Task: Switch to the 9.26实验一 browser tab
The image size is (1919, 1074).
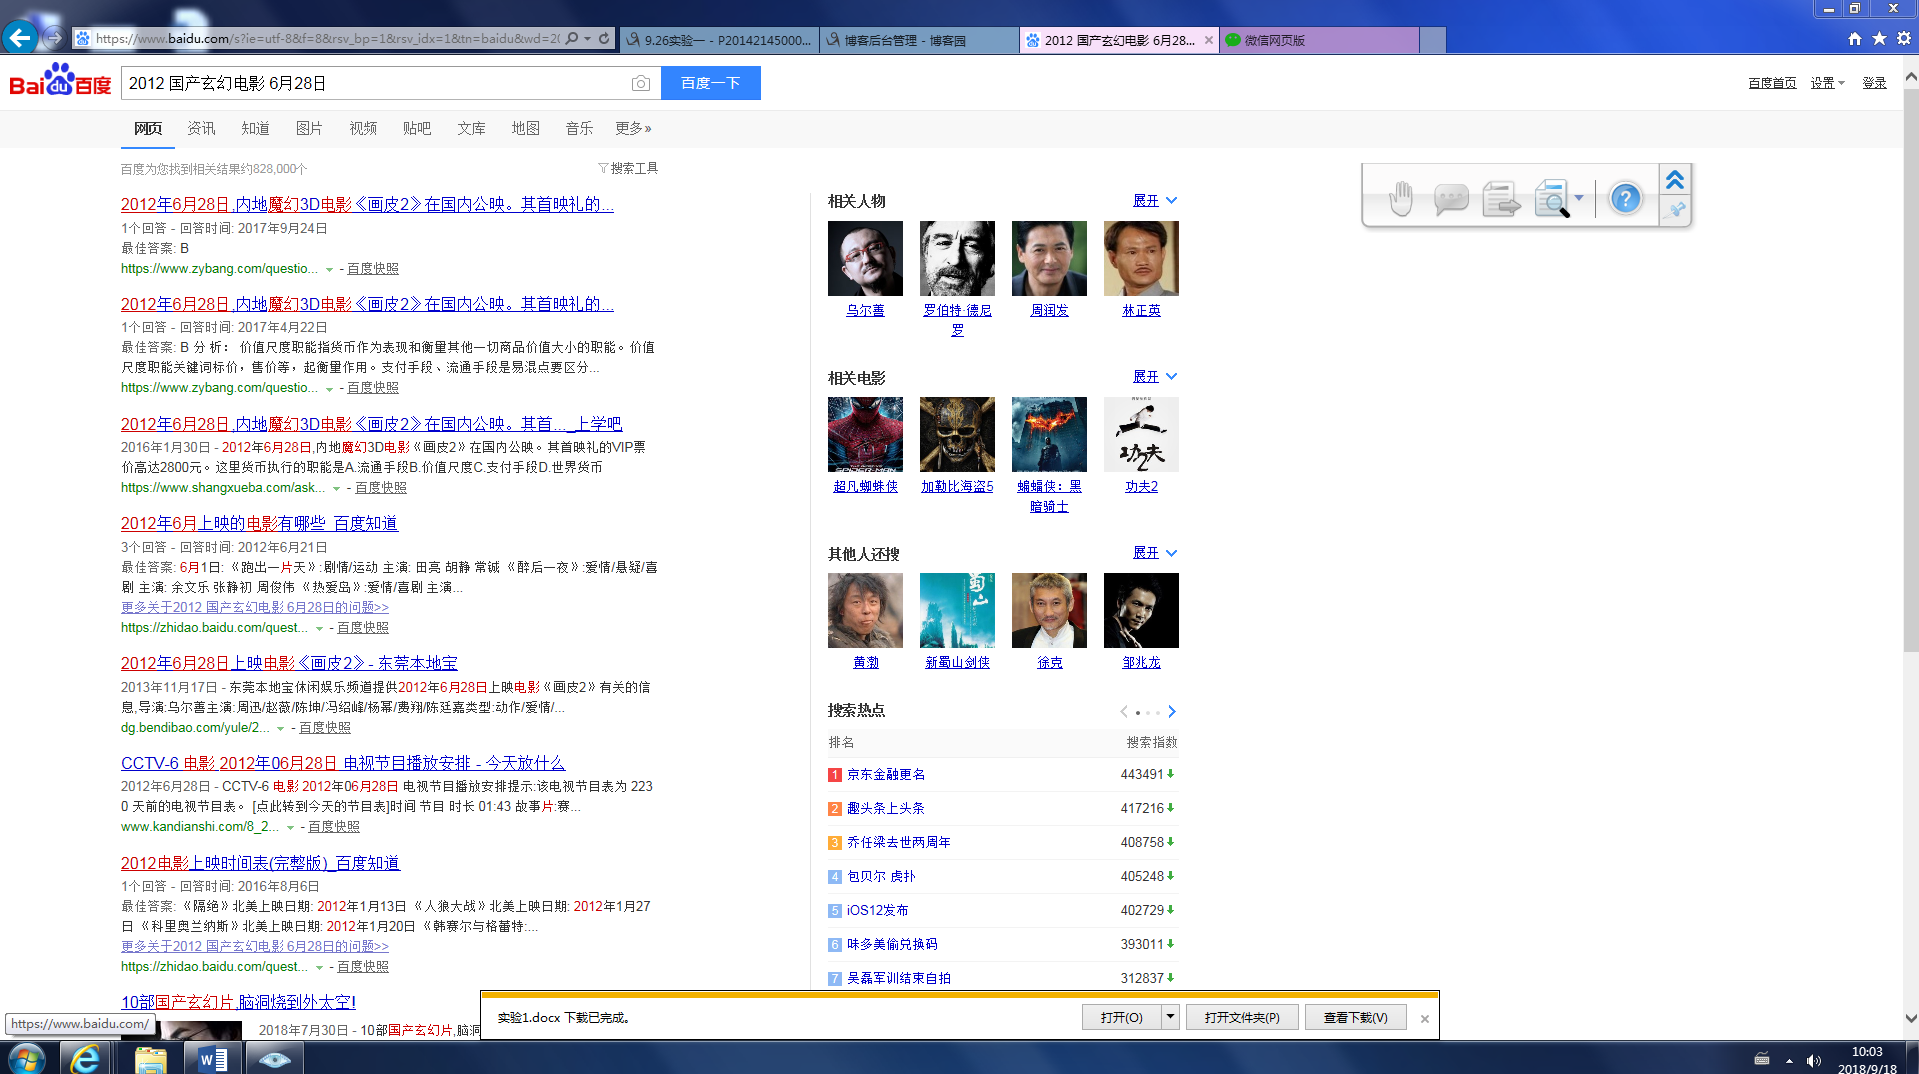Action: pos(719,40)
